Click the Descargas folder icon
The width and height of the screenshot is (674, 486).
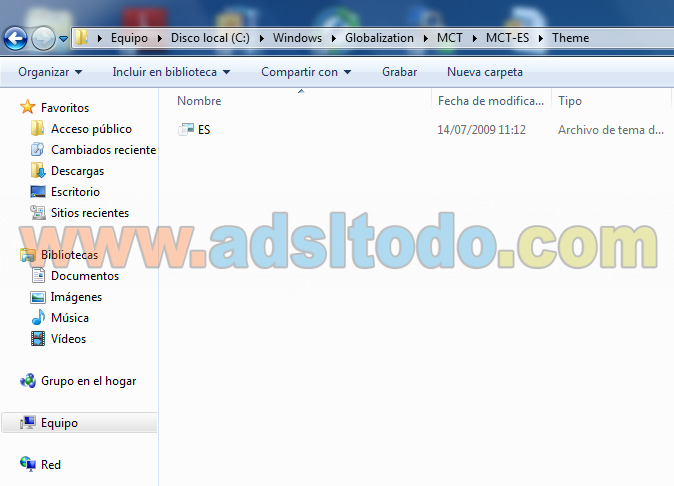(x=38, y=171)
